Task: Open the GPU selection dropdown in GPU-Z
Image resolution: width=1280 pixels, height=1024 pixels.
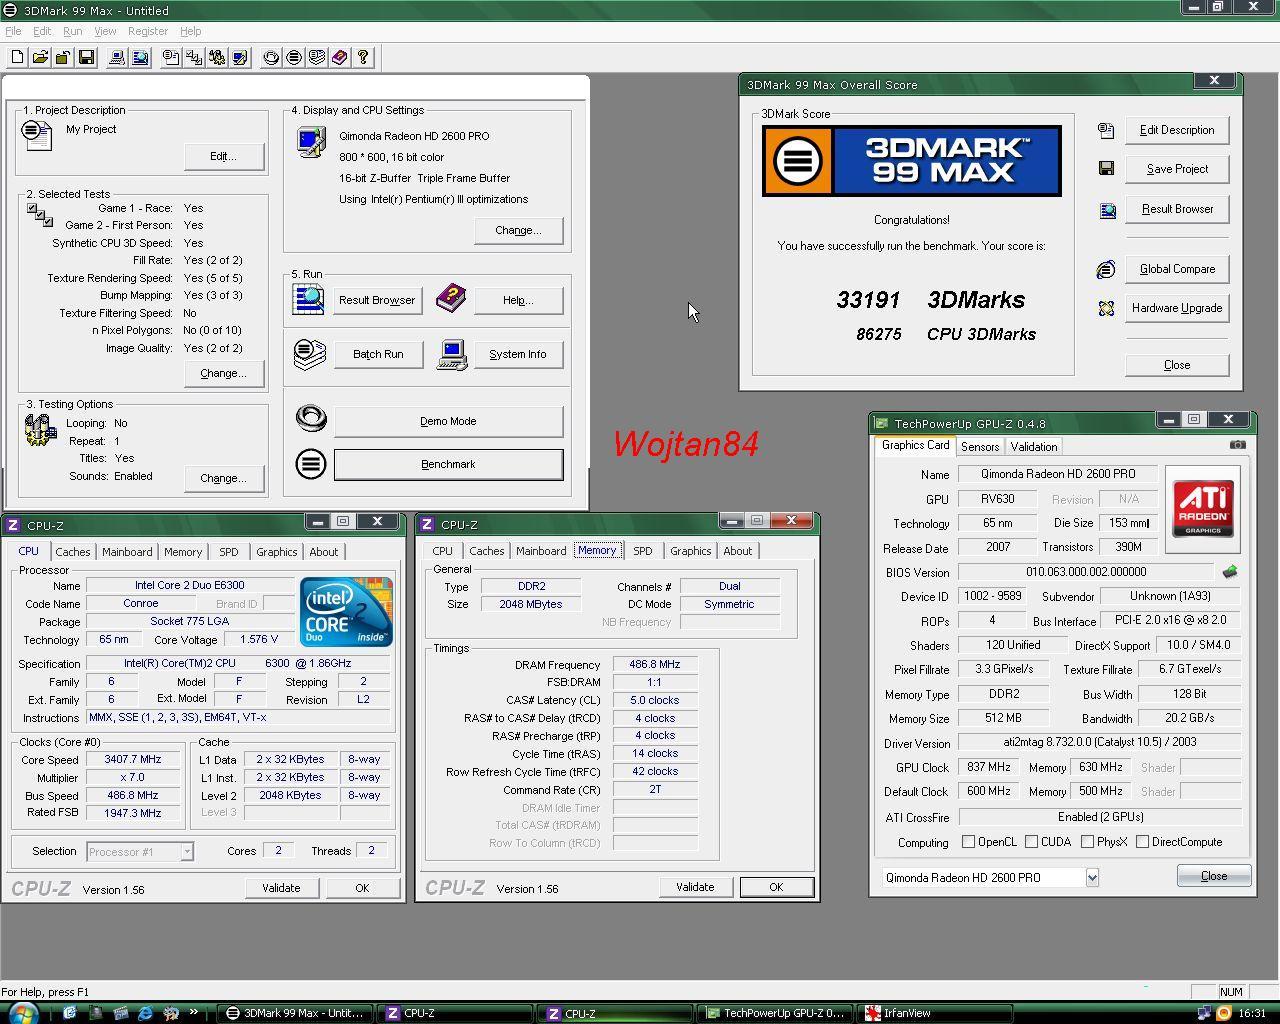Action: (1092, 877)
